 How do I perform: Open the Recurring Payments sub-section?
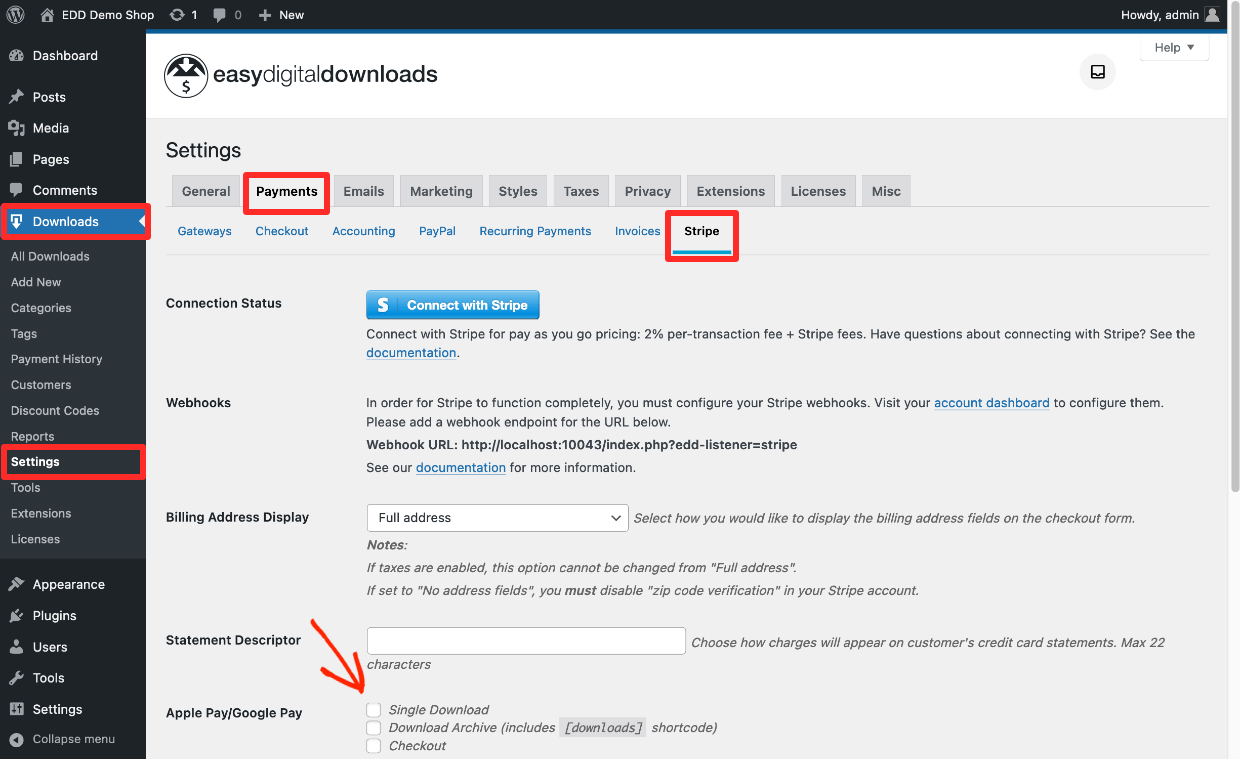coord(535,231)
